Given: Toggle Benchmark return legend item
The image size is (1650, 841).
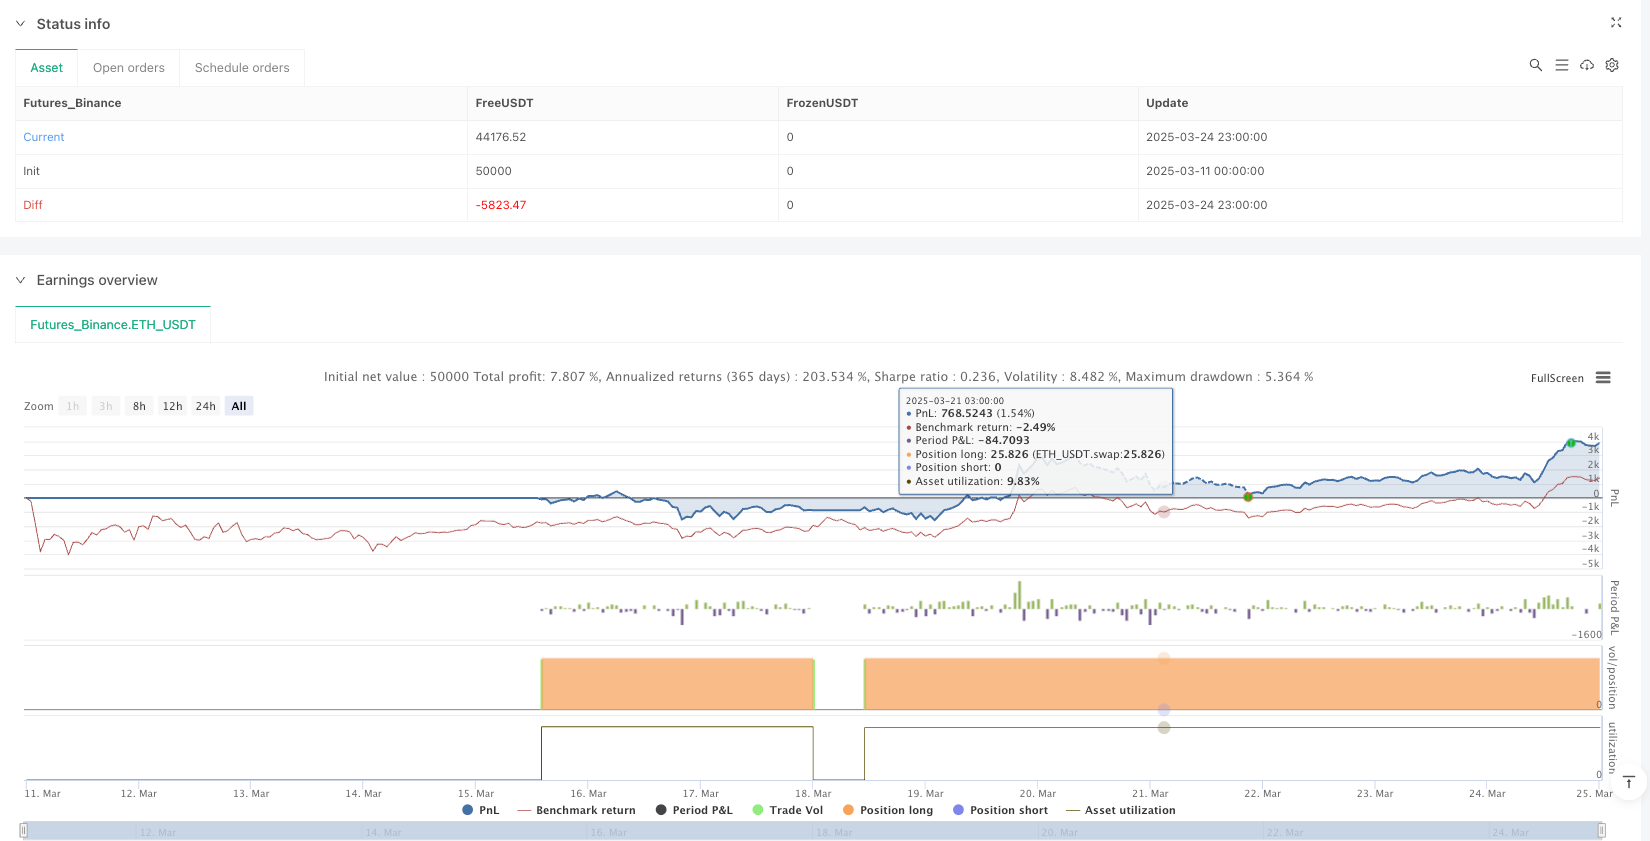Looking at the screenshot, I should pyautogui.click(x=576, y=810).
